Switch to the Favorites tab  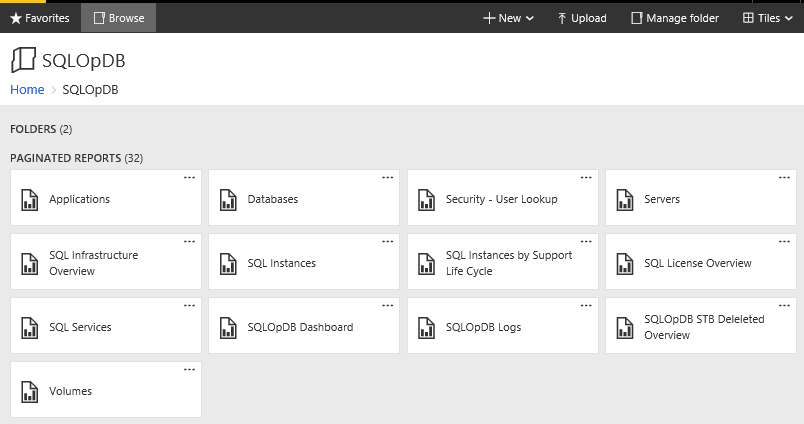click(40, 18)
